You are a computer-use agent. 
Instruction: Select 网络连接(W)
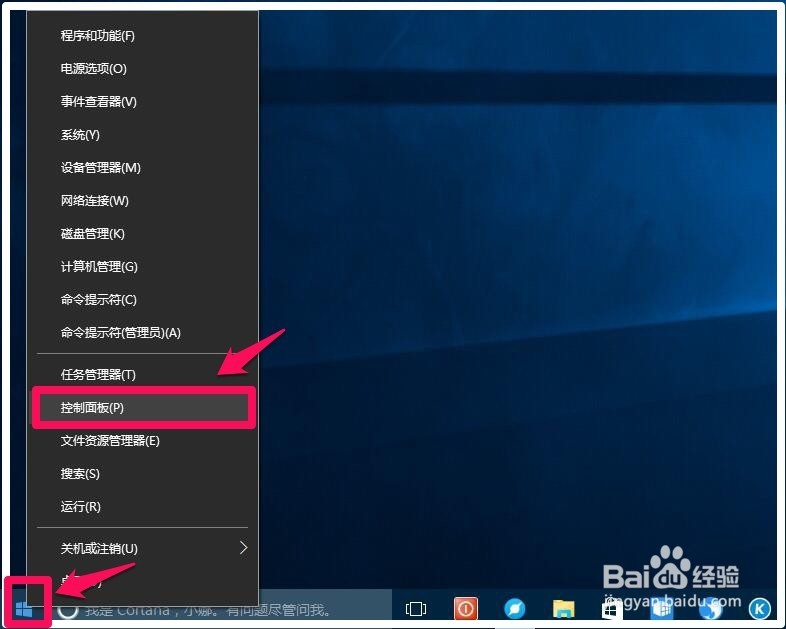pos(143,201)
